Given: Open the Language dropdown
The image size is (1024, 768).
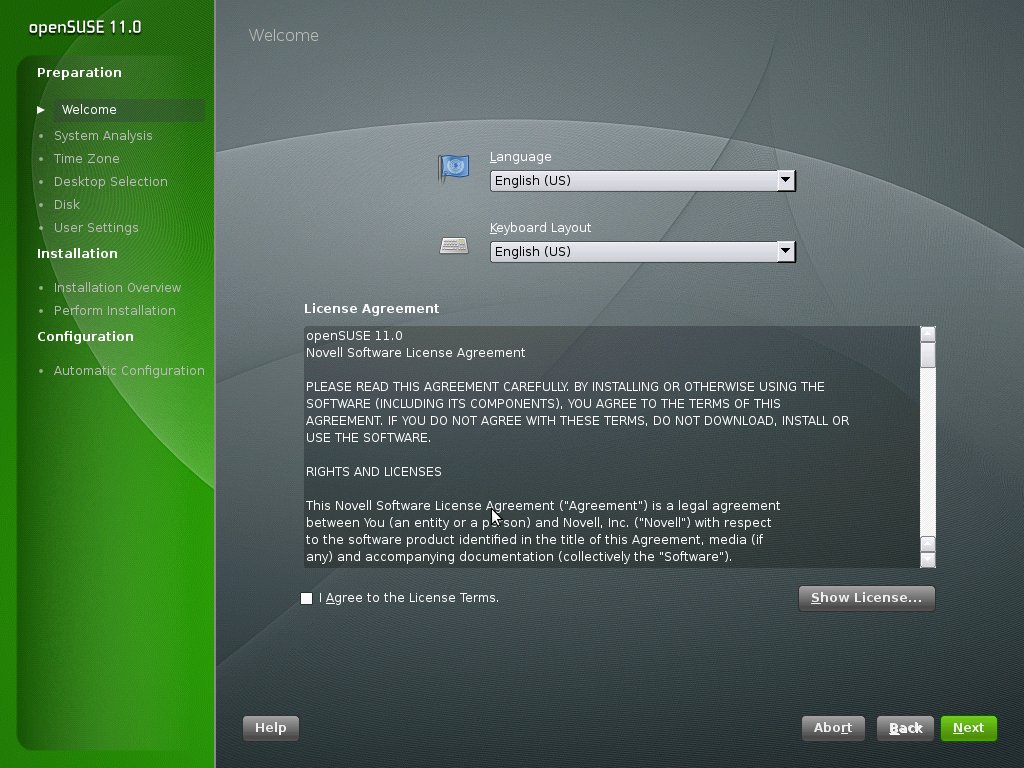Looking at the screenshot, I should 643,181.
